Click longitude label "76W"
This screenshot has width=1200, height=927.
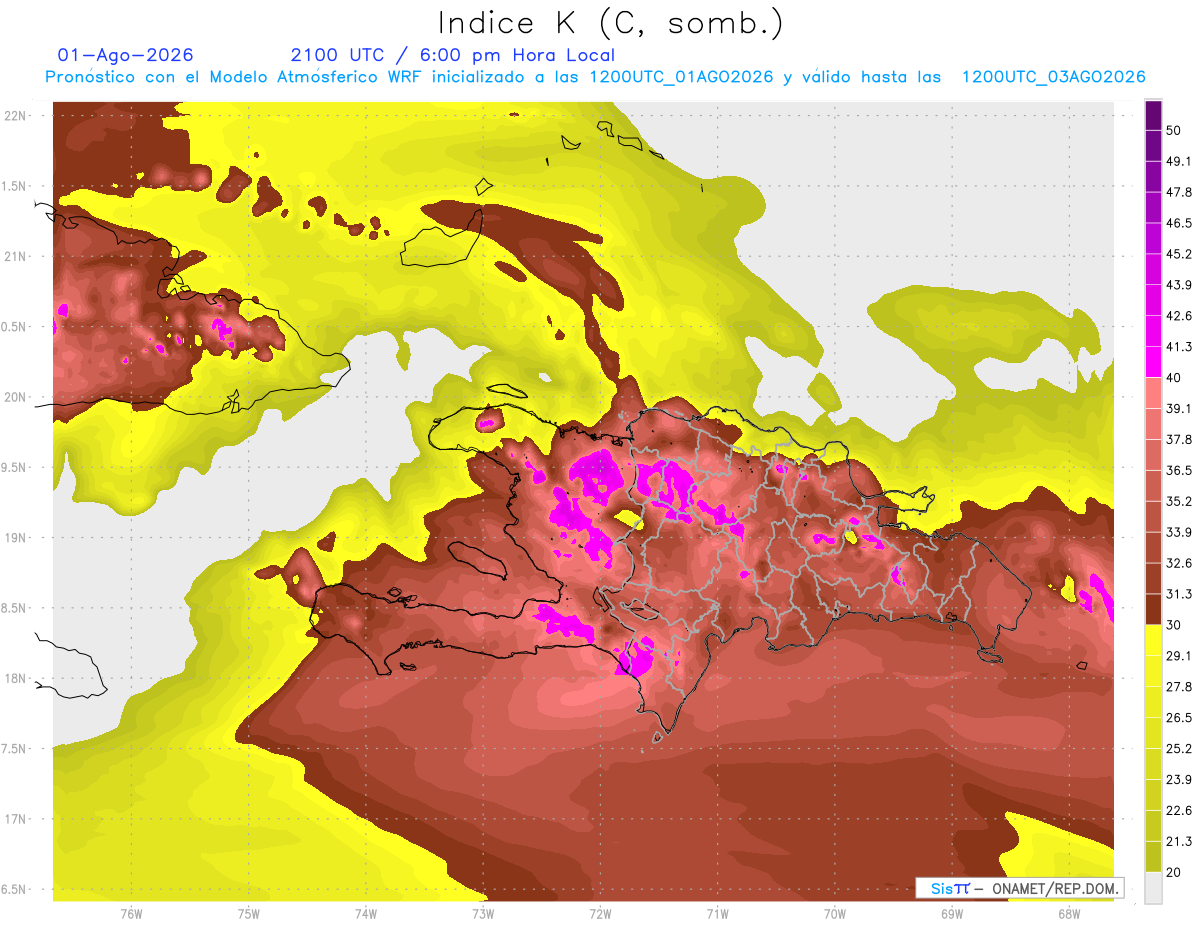pos(131,914)
